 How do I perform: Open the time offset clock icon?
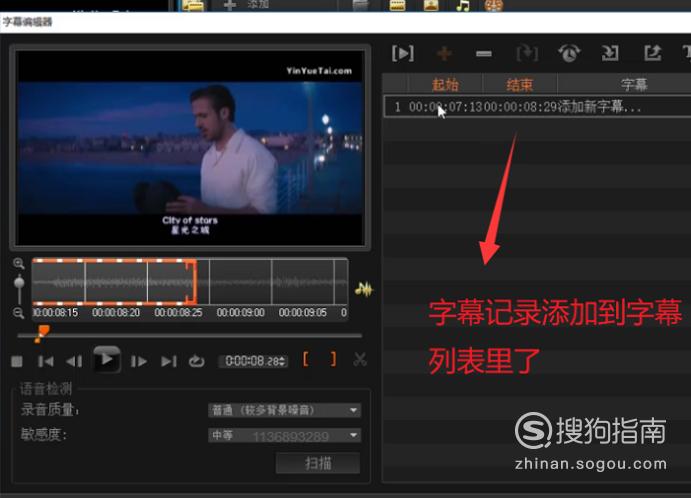point(569,53)
